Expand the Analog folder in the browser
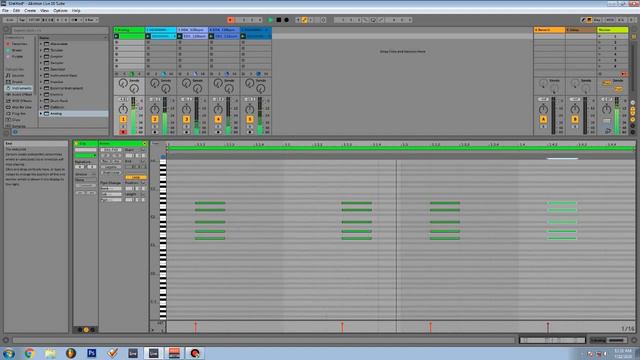This screenshot has width=640, height=360. pyautogui.click(x=41, y=113)
